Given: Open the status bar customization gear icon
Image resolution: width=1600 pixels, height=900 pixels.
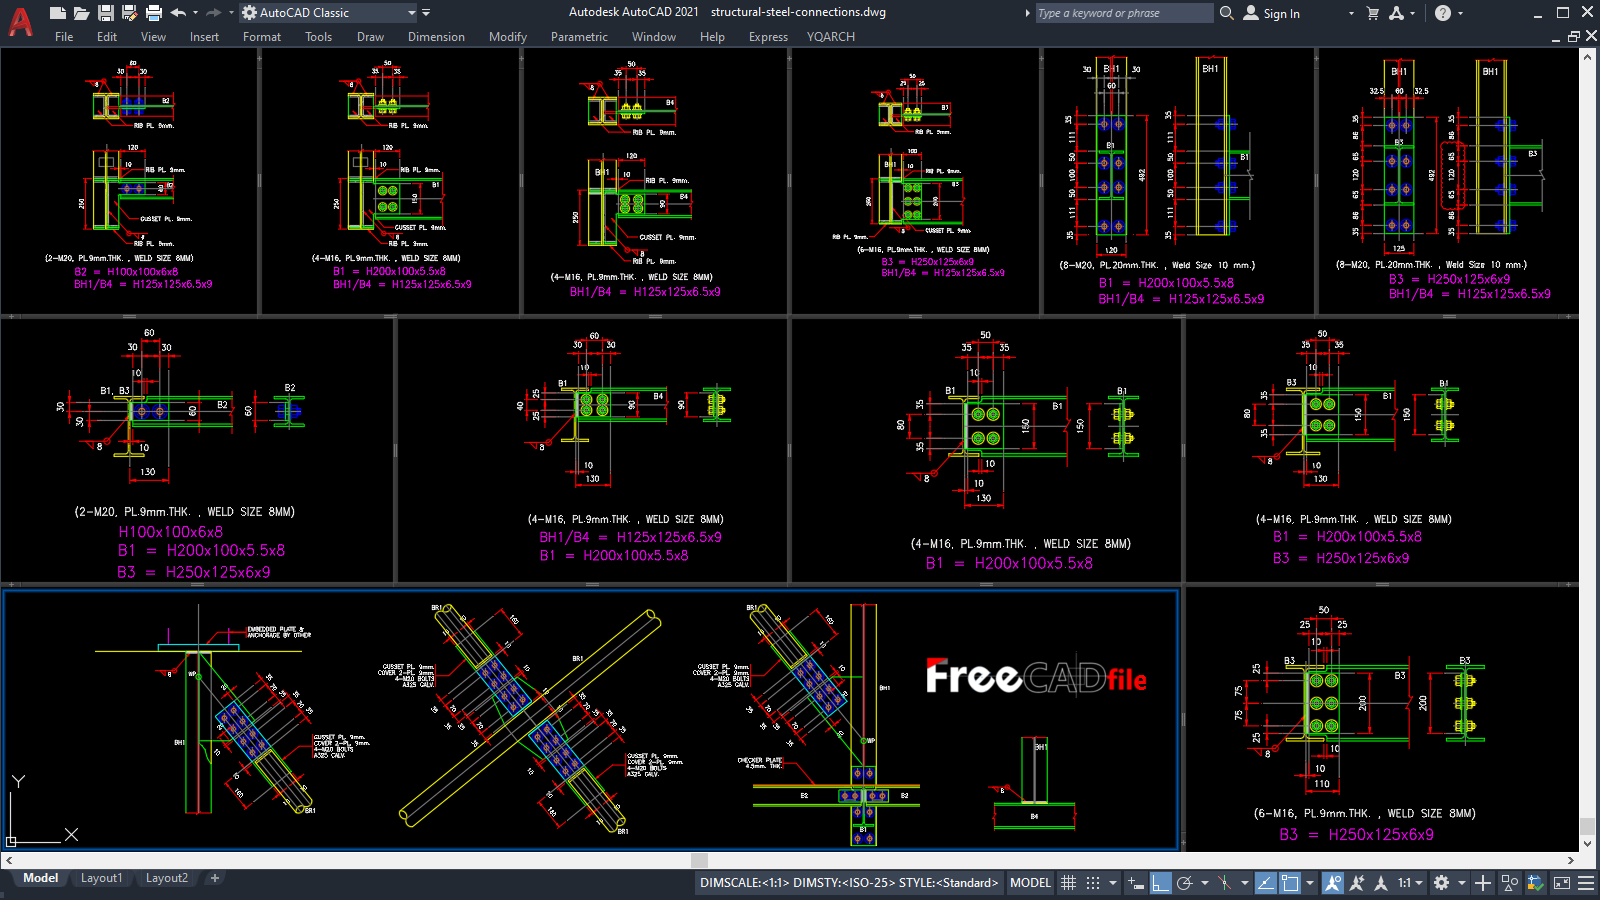Looking at the screenshot, I should click(1438, 883).
